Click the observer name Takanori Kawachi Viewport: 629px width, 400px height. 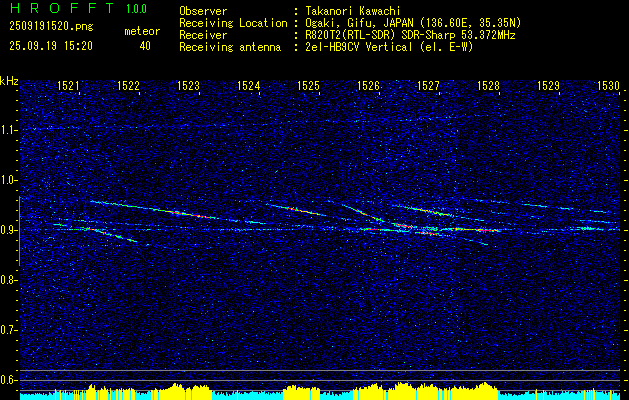[x=353, y=11]
